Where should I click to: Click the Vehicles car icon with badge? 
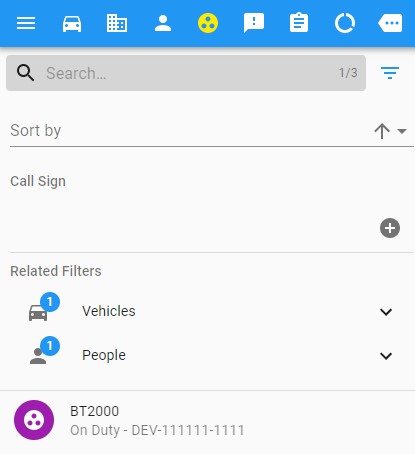tap(44, 307)
